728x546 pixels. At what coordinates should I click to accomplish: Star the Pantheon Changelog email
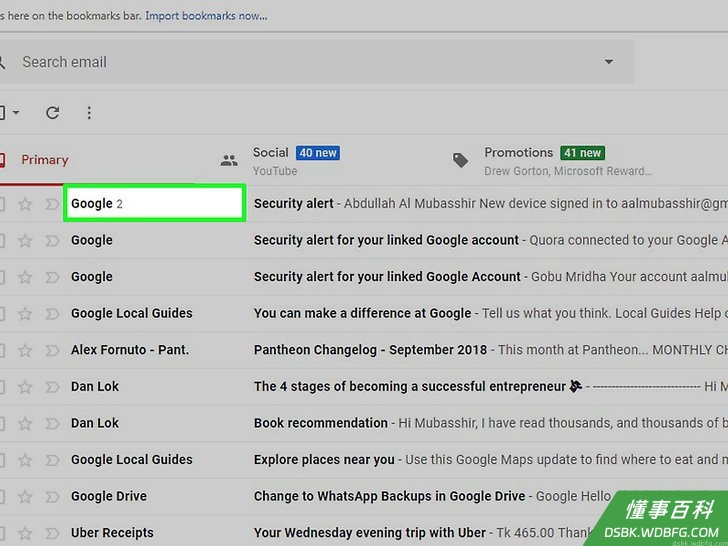(x=25, y=350)
